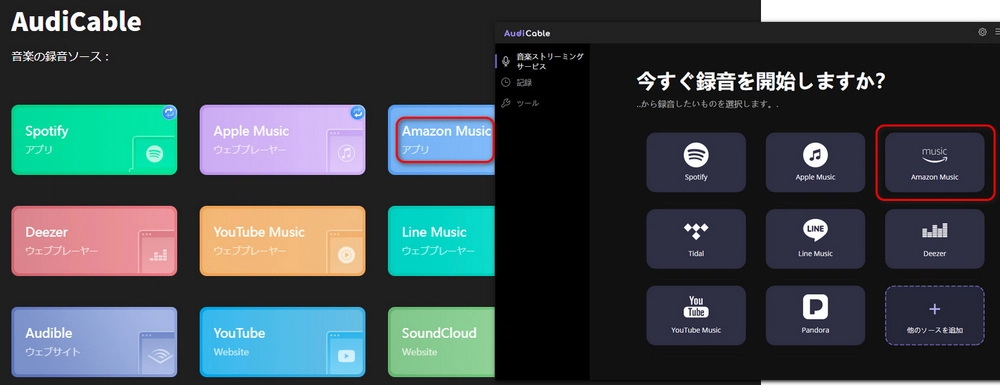Click the 今すぐ録音を開始しますか? heading
The image size is (1000, 385).
pyautogui.click(x=761, y=82)
